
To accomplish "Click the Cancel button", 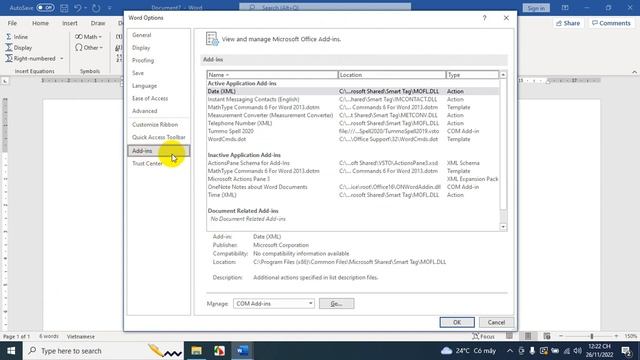I will 496,322.
